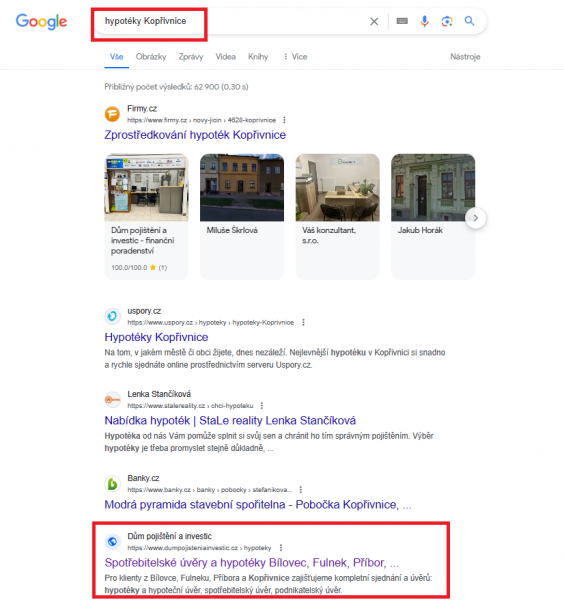
Task: Expand the Více menu
Action: (295, 57)
